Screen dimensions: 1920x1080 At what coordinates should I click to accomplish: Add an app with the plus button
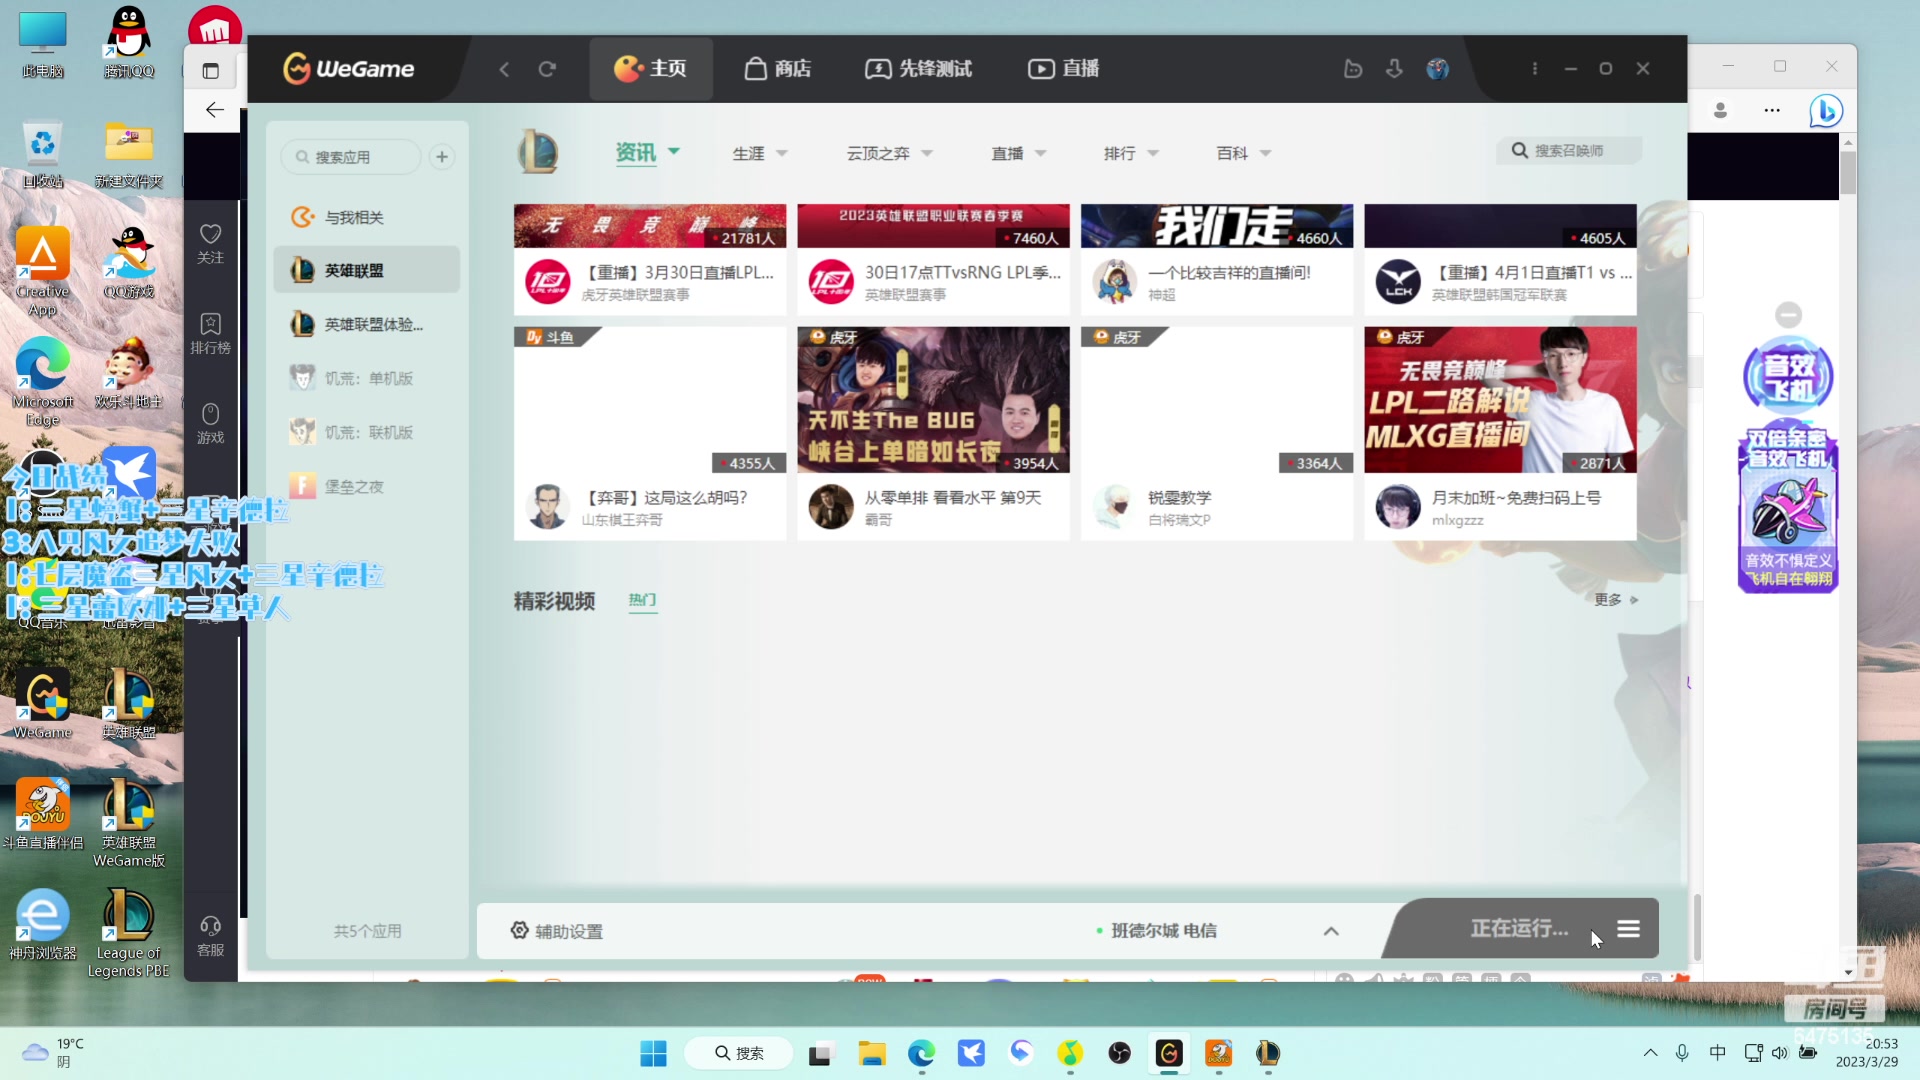coord(442,157)
